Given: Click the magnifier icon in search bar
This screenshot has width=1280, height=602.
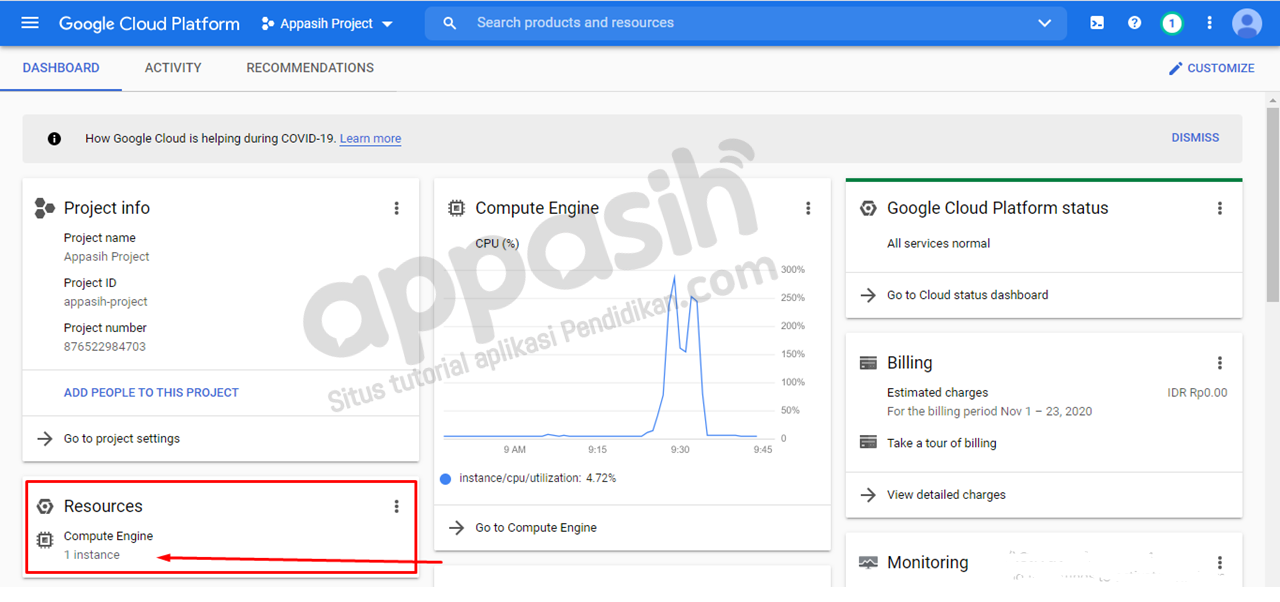Looking at the screenshot, I should (x=450, y=23).
